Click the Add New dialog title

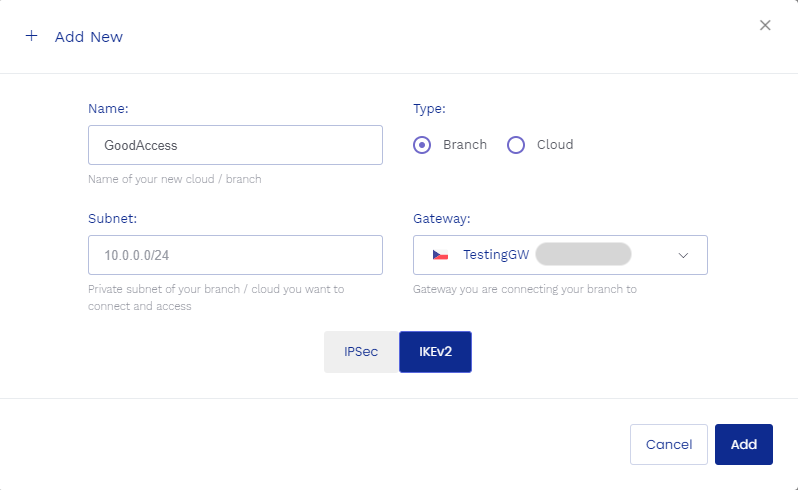tap(89, 37)
